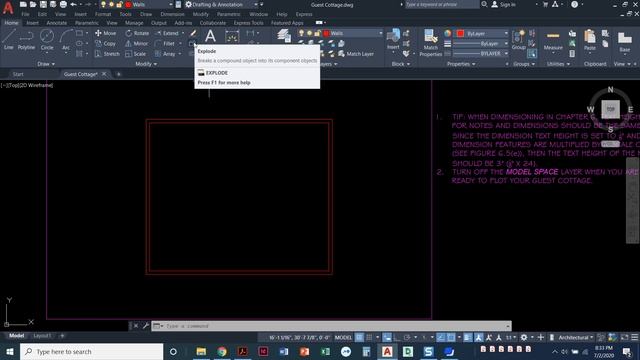Viewport: 640px width, 360px height.
Task: Click the Fillet tool
Action: tap(165, 43)
